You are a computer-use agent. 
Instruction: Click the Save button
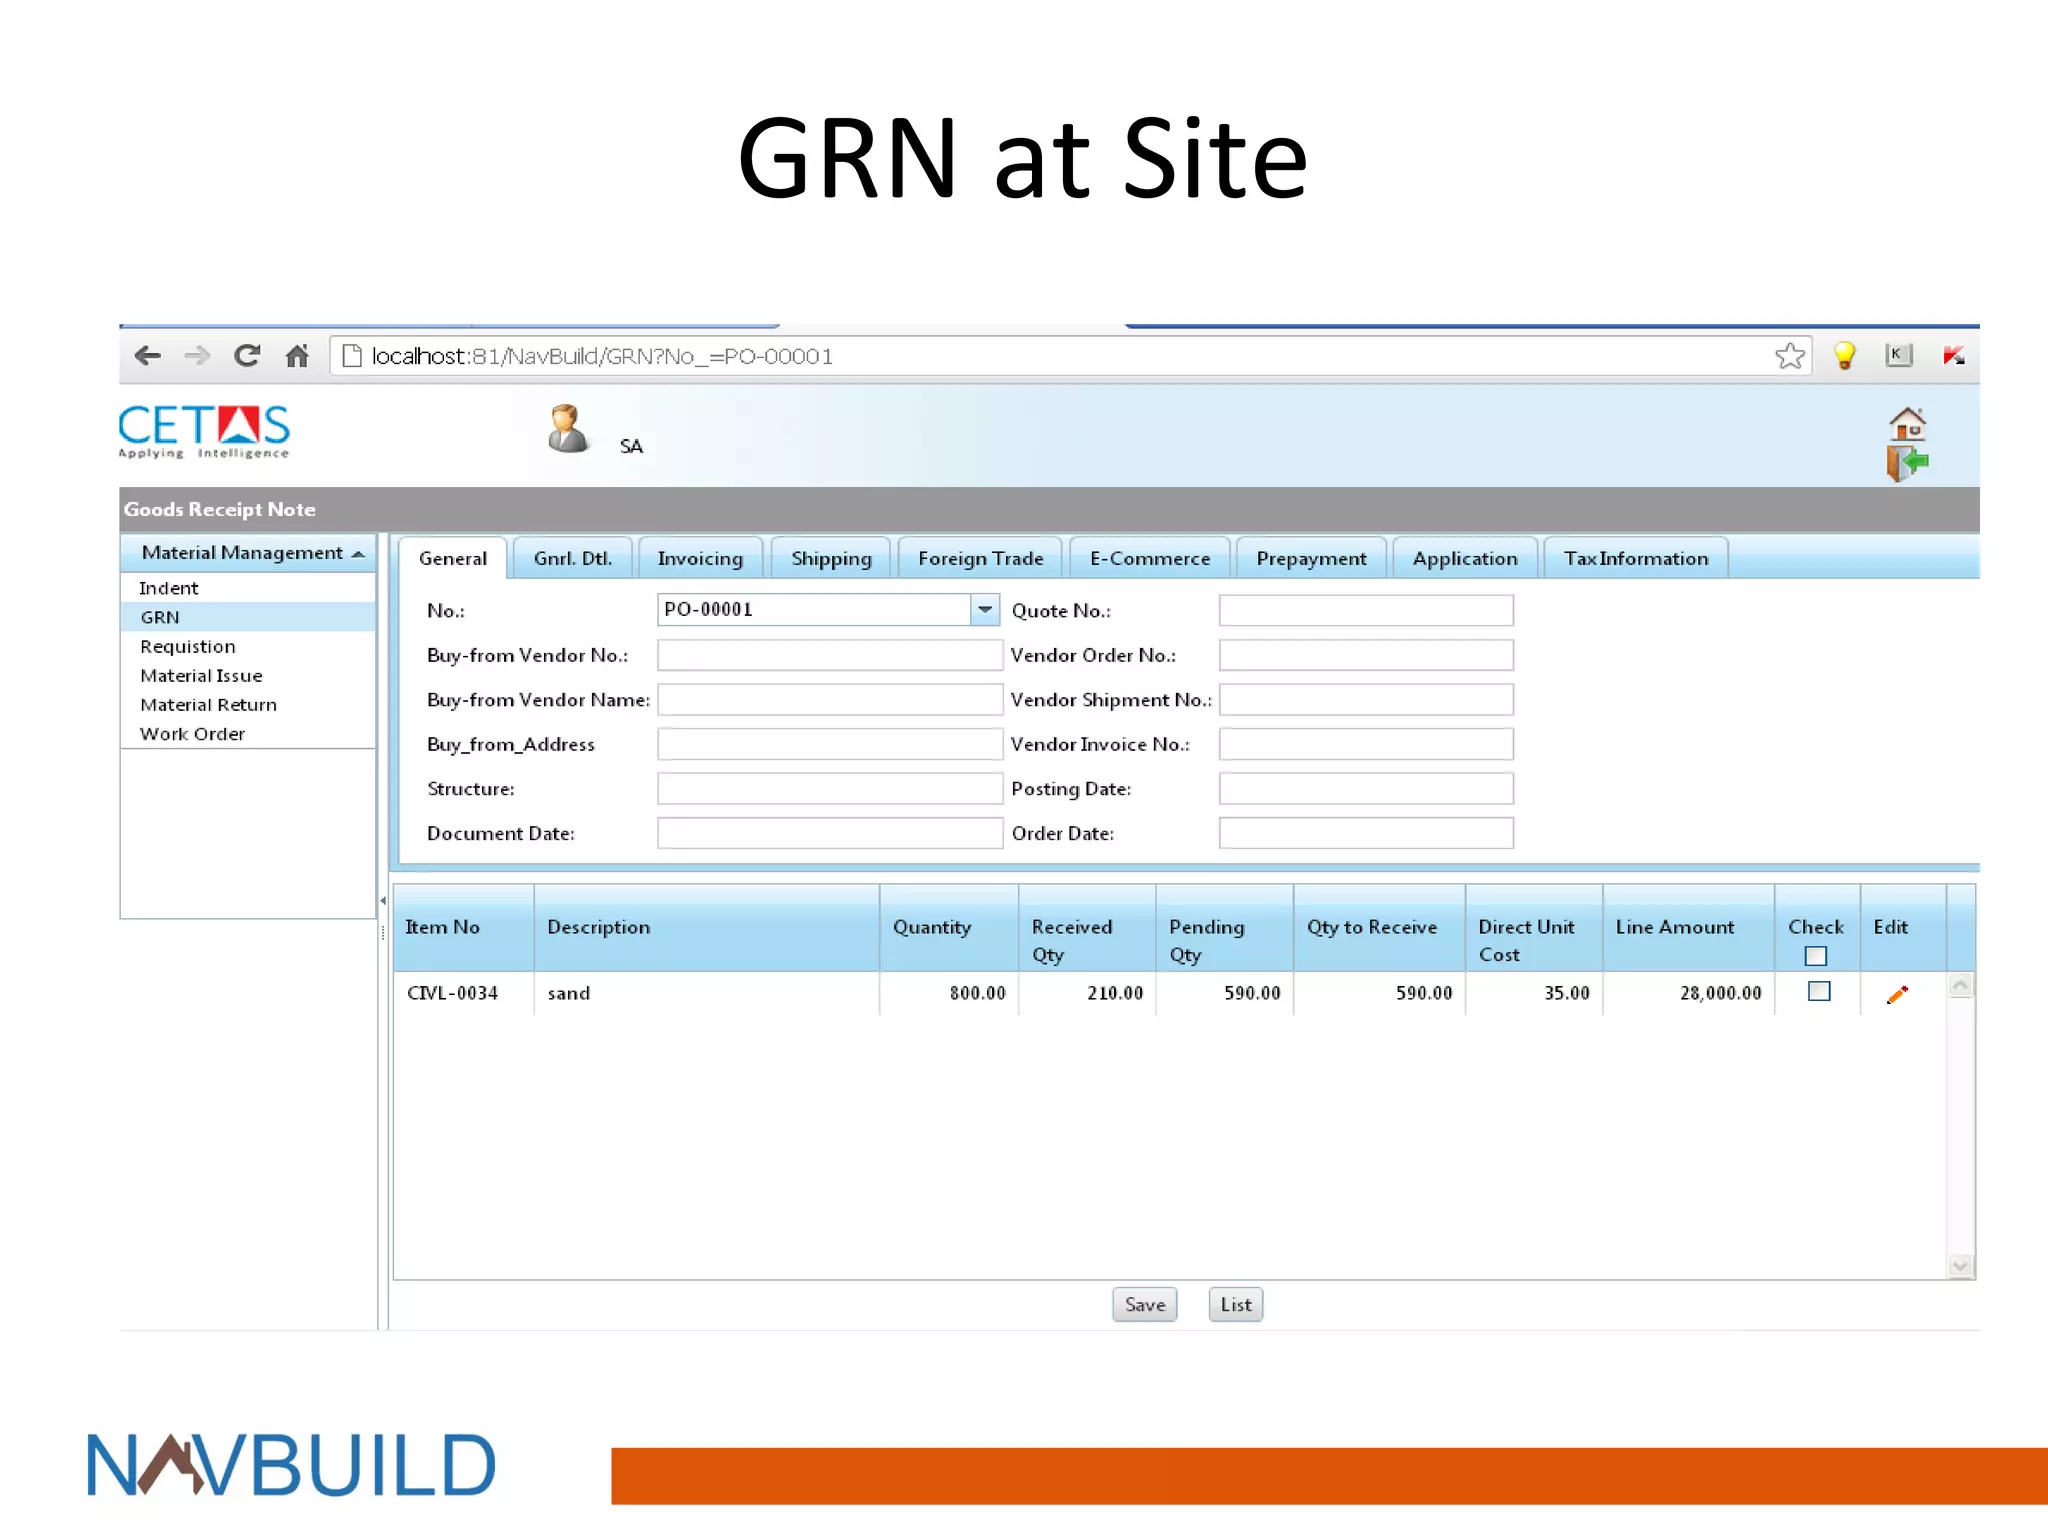click(x=1144, y=1304)
